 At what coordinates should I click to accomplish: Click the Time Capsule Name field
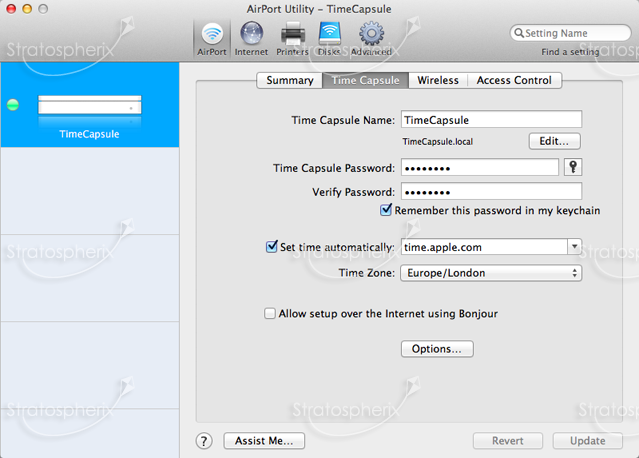491,120
